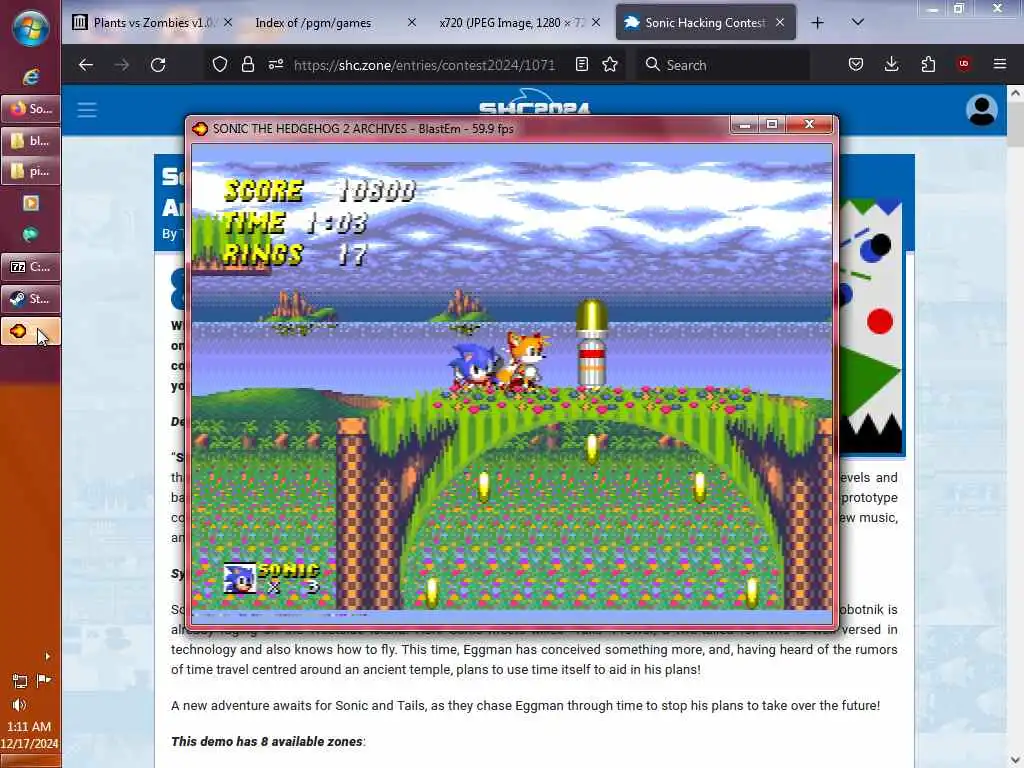The image size is (1024, 768).
Task: Close the Plants vs Zombies tab
Action: 227,22
